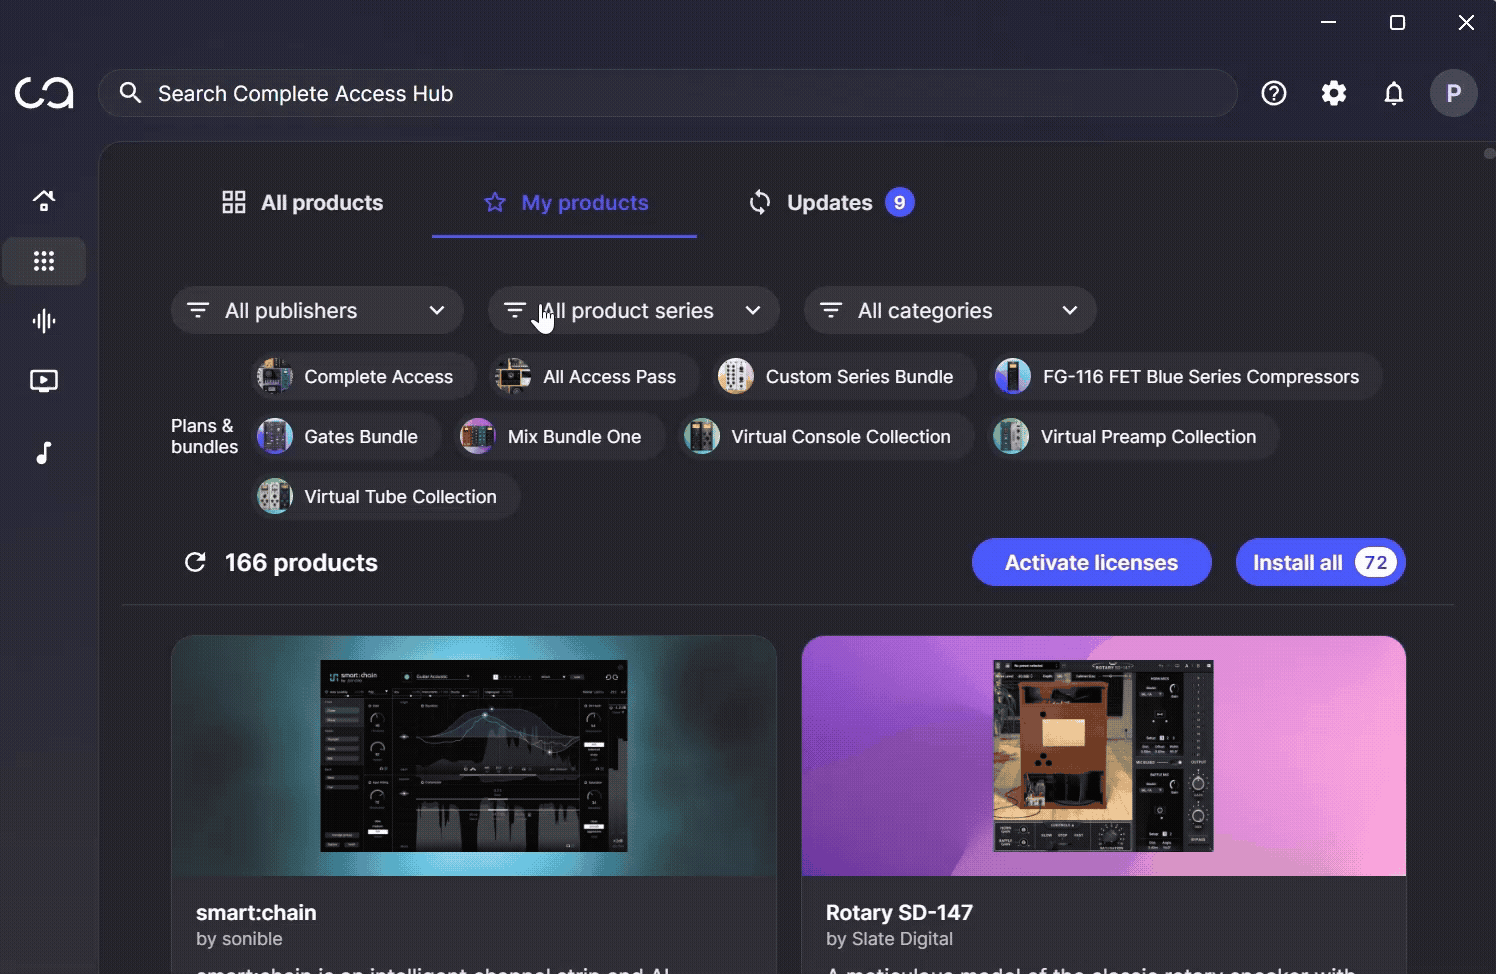Switch to the My products tab
1496x974 pixels.
564,202
